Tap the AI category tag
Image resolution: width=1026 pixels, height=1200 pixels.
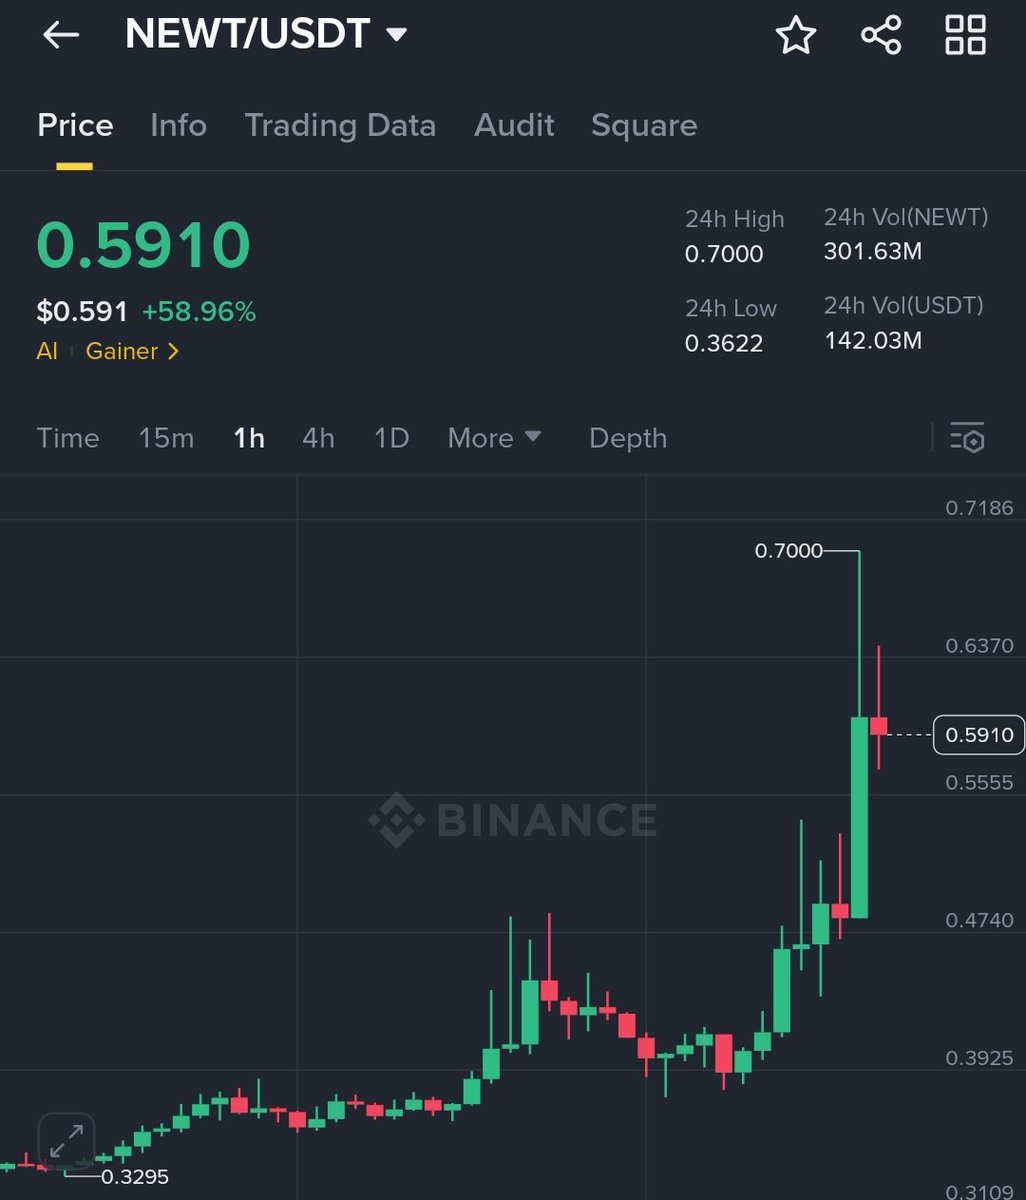coord(47,351)
